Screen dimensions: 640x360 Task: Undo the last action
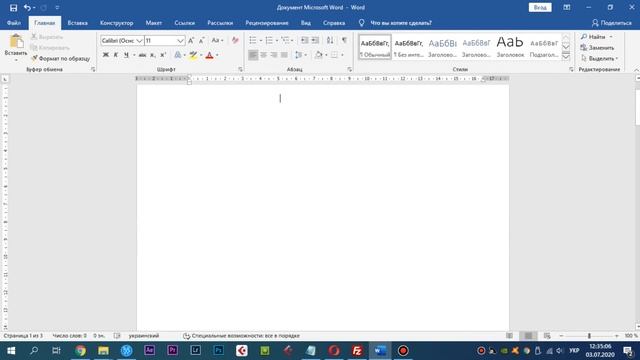coord(27,8)
